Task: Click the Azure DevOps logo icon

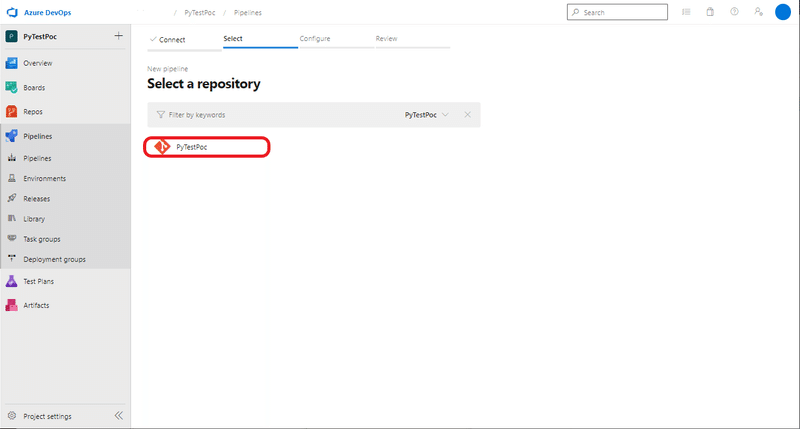Action: click(x=12, y=12)
